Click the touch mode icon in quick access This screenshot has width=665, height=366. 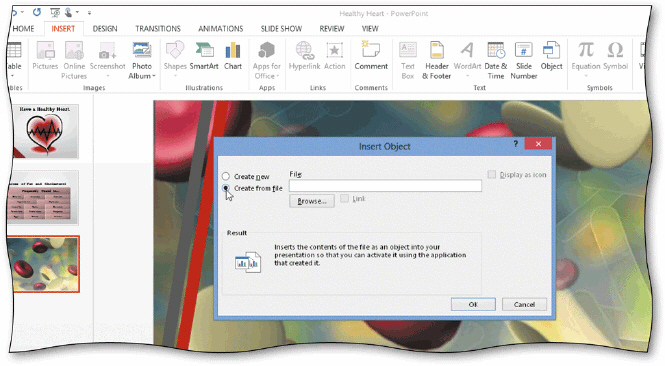(69, 12)
